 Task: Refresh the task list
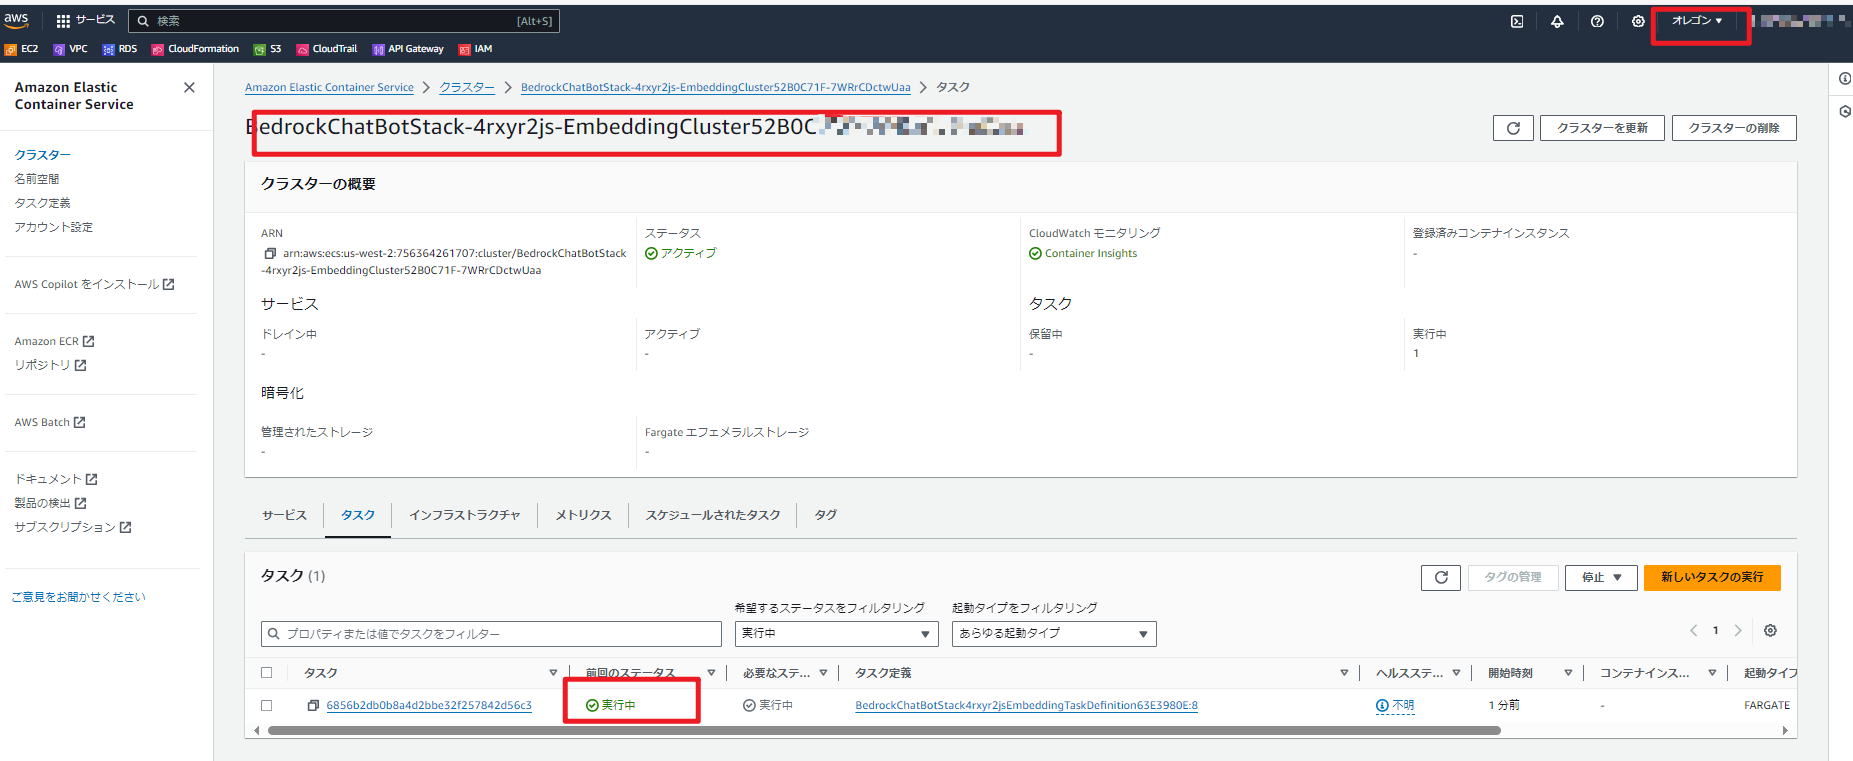[x=1440, y=577]
